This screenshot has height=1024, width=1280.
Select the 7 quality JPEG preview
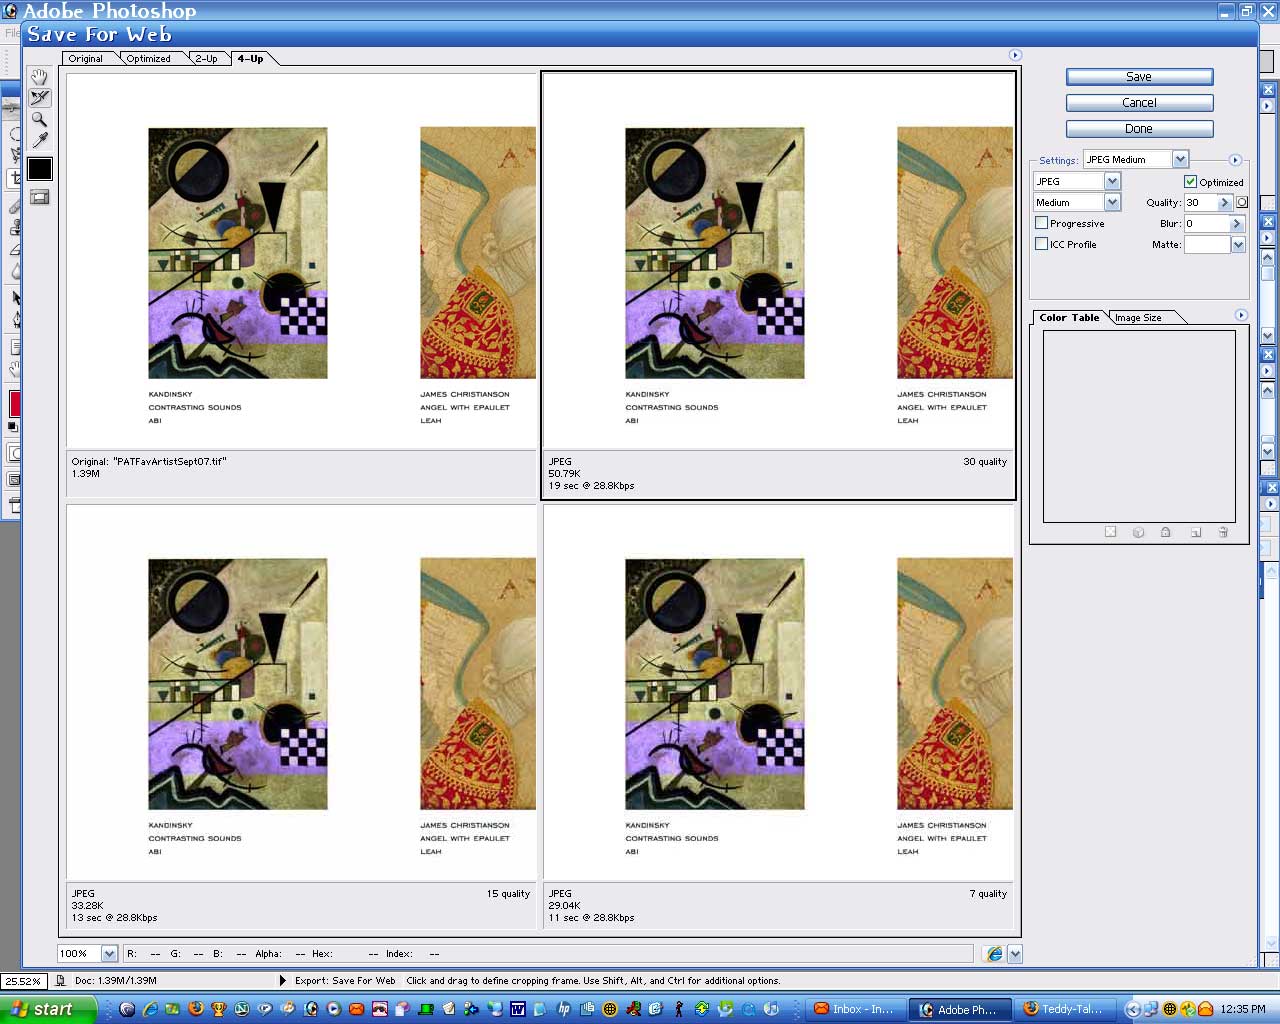point(778,692)
